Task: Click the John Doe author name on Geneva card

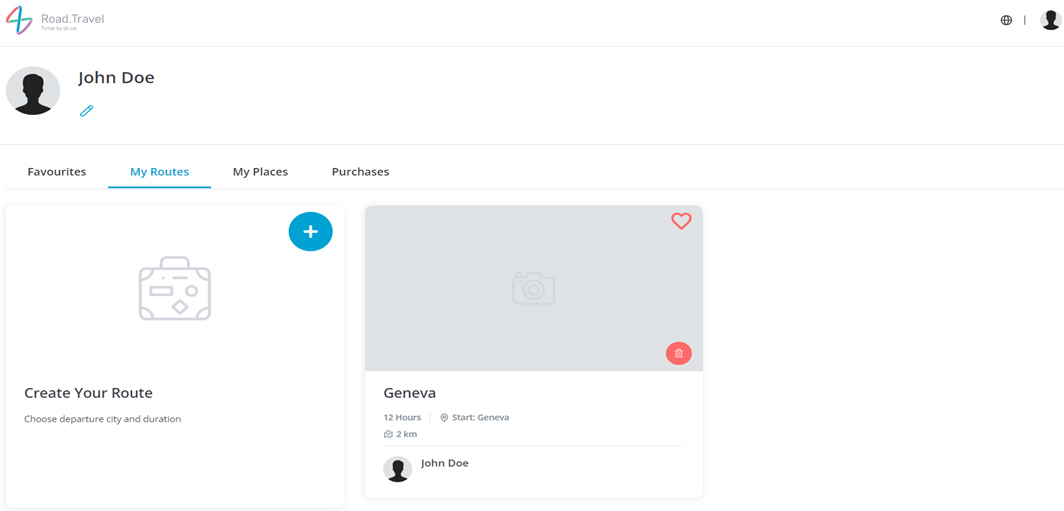Action: tap(444, 463)
